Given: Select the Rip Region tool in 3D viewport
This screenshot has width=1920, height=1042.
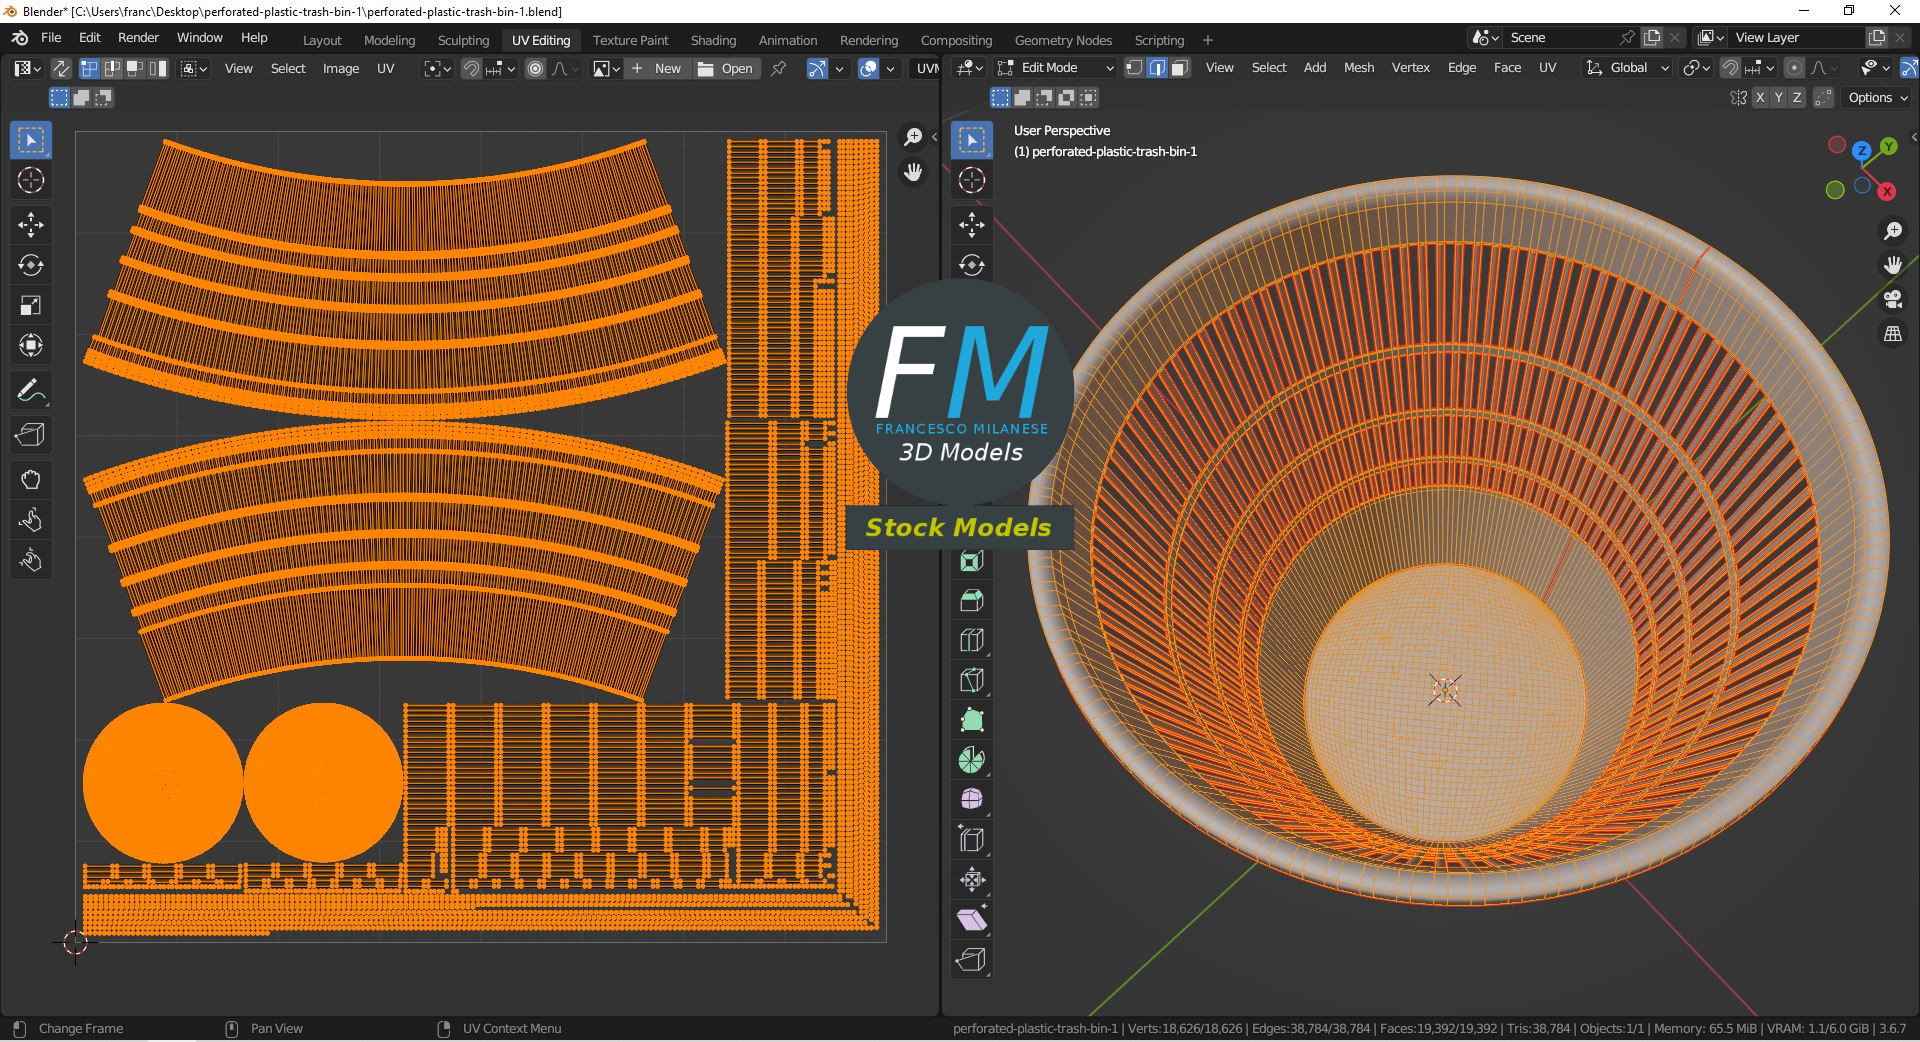Looking at the screenshot, I should [x=972, y=960].
